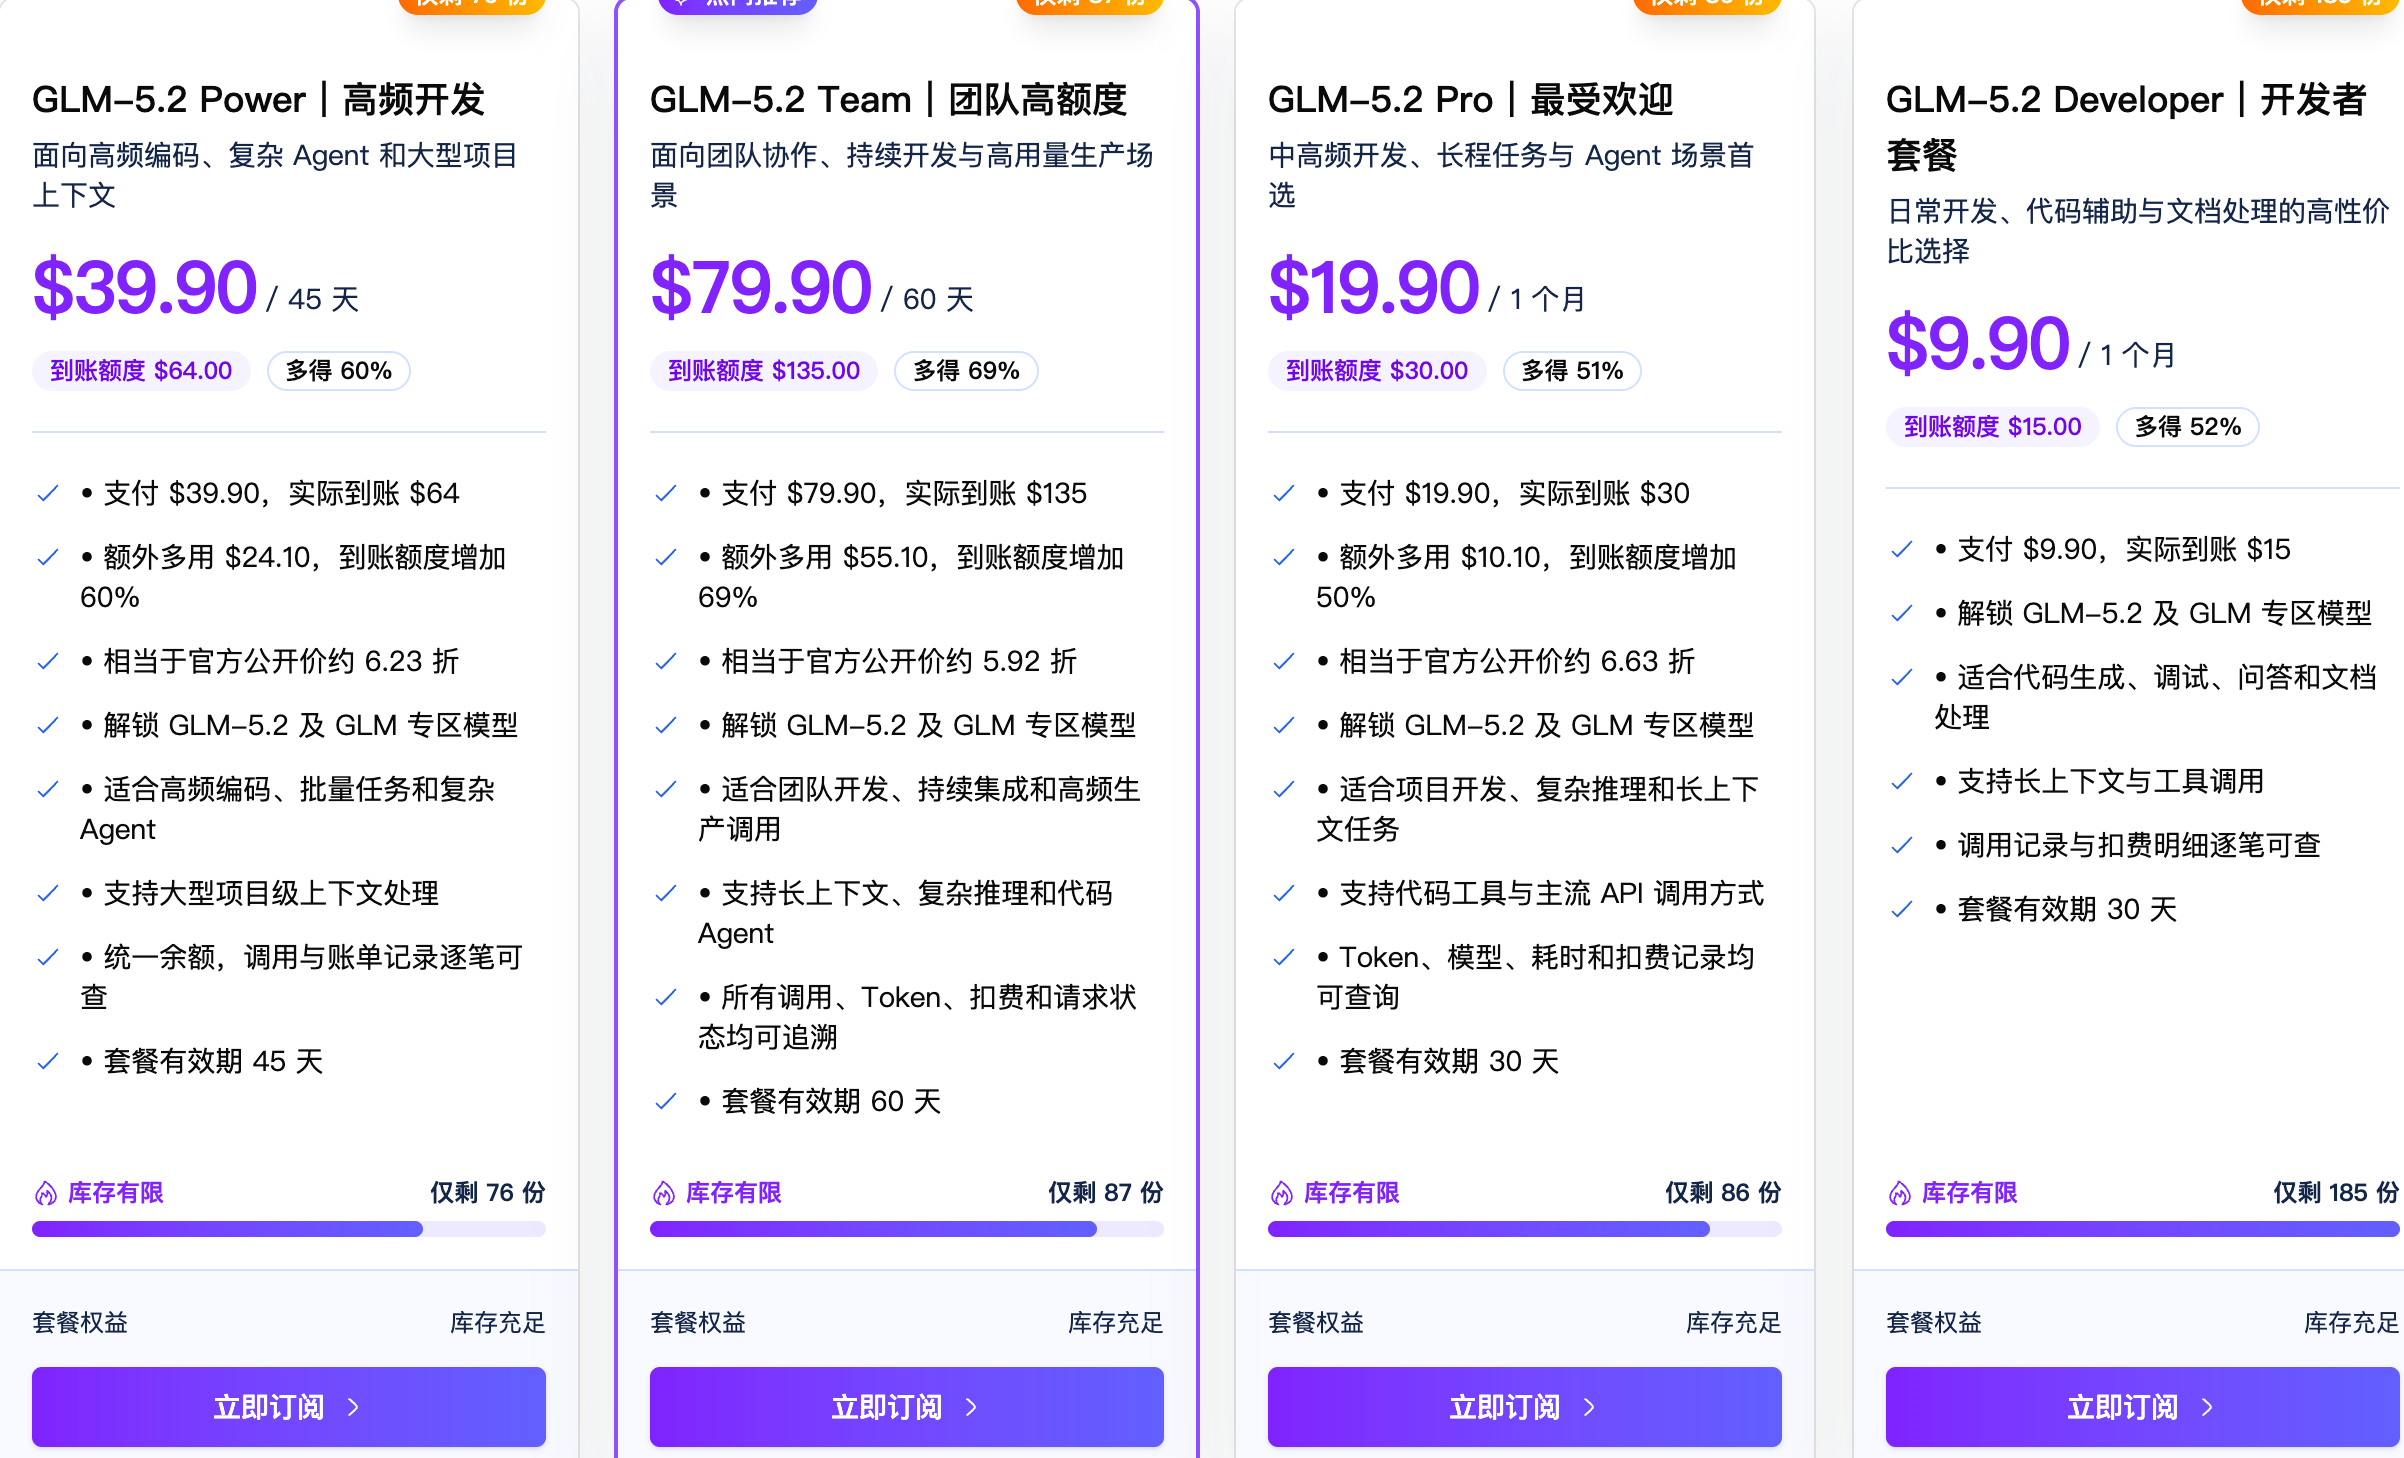Click the flame icon in Team plan stock row
Viewport: 2404px width, 1458px height.
[664, 1193]
